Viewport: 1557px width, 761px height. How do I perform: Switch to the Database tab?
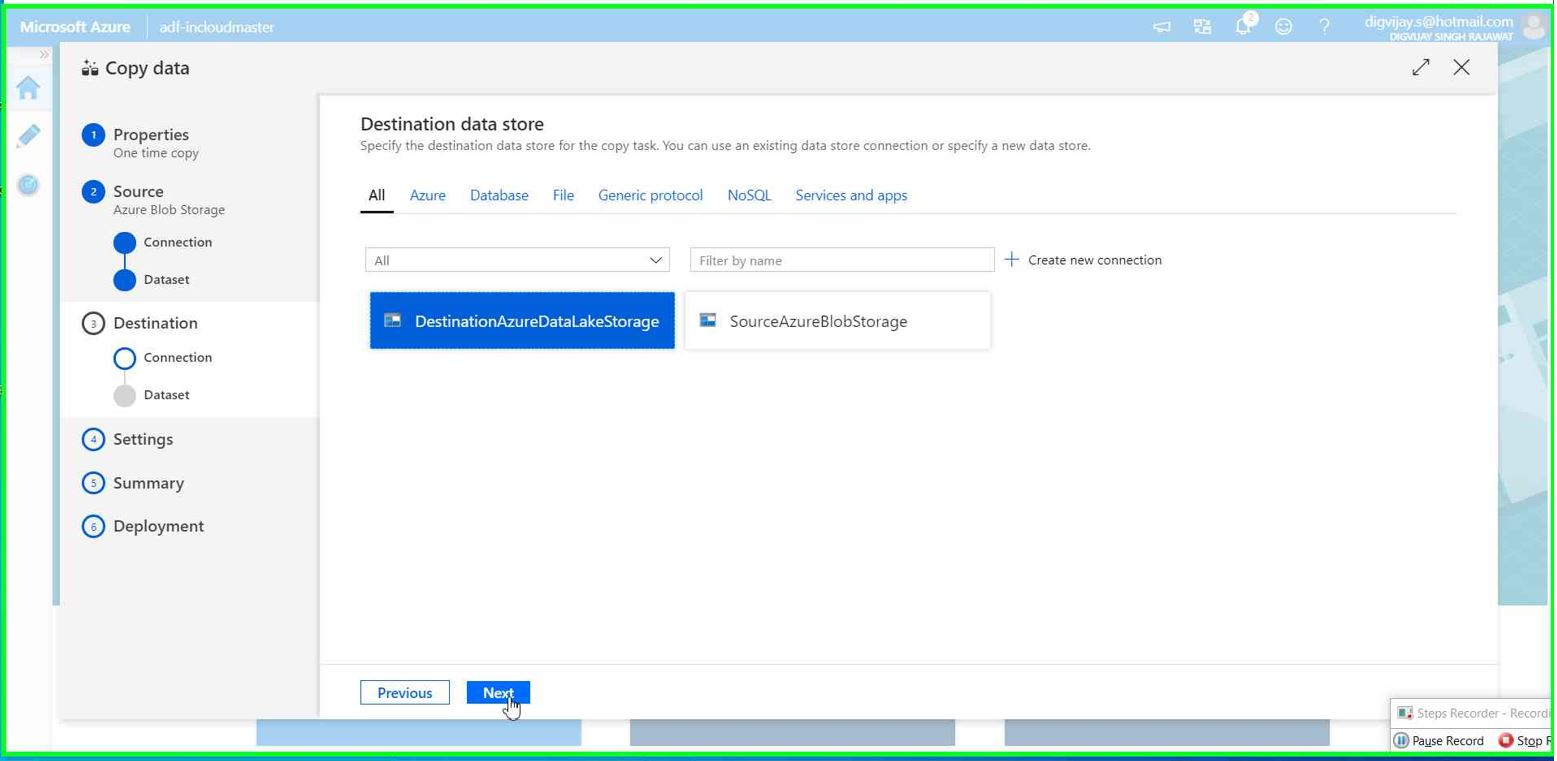pos(499,196)
